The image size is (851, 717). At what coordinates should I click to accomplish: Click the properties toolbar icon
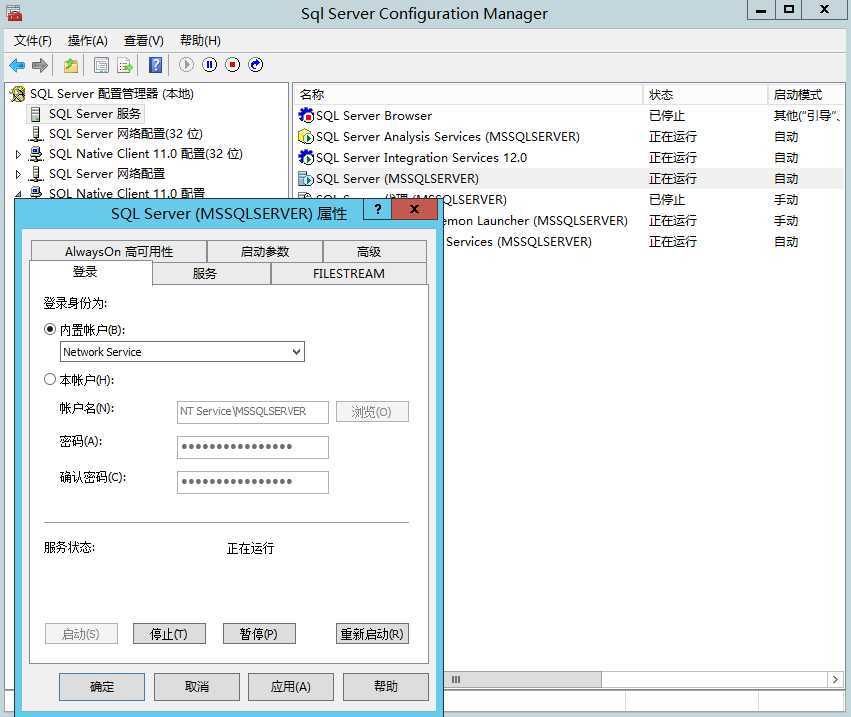(101, 65)
